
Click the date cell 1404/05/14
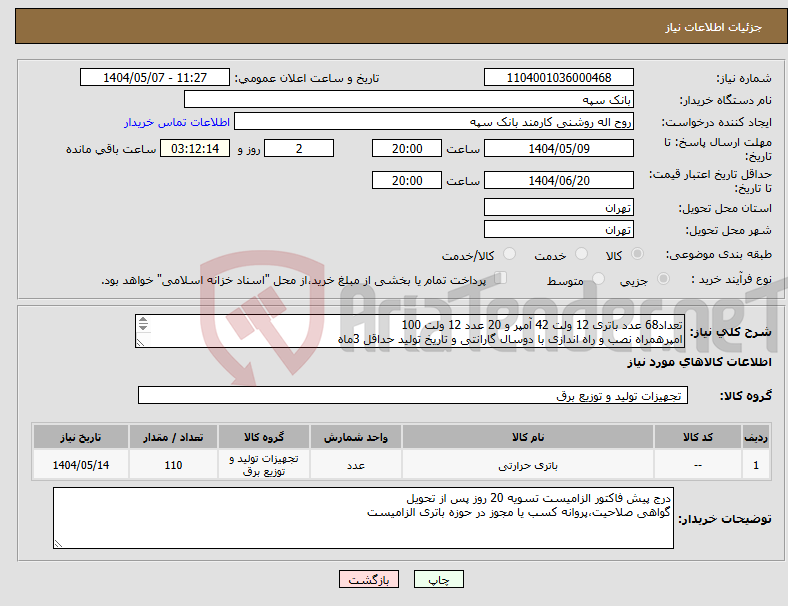[x=80, y=465]
